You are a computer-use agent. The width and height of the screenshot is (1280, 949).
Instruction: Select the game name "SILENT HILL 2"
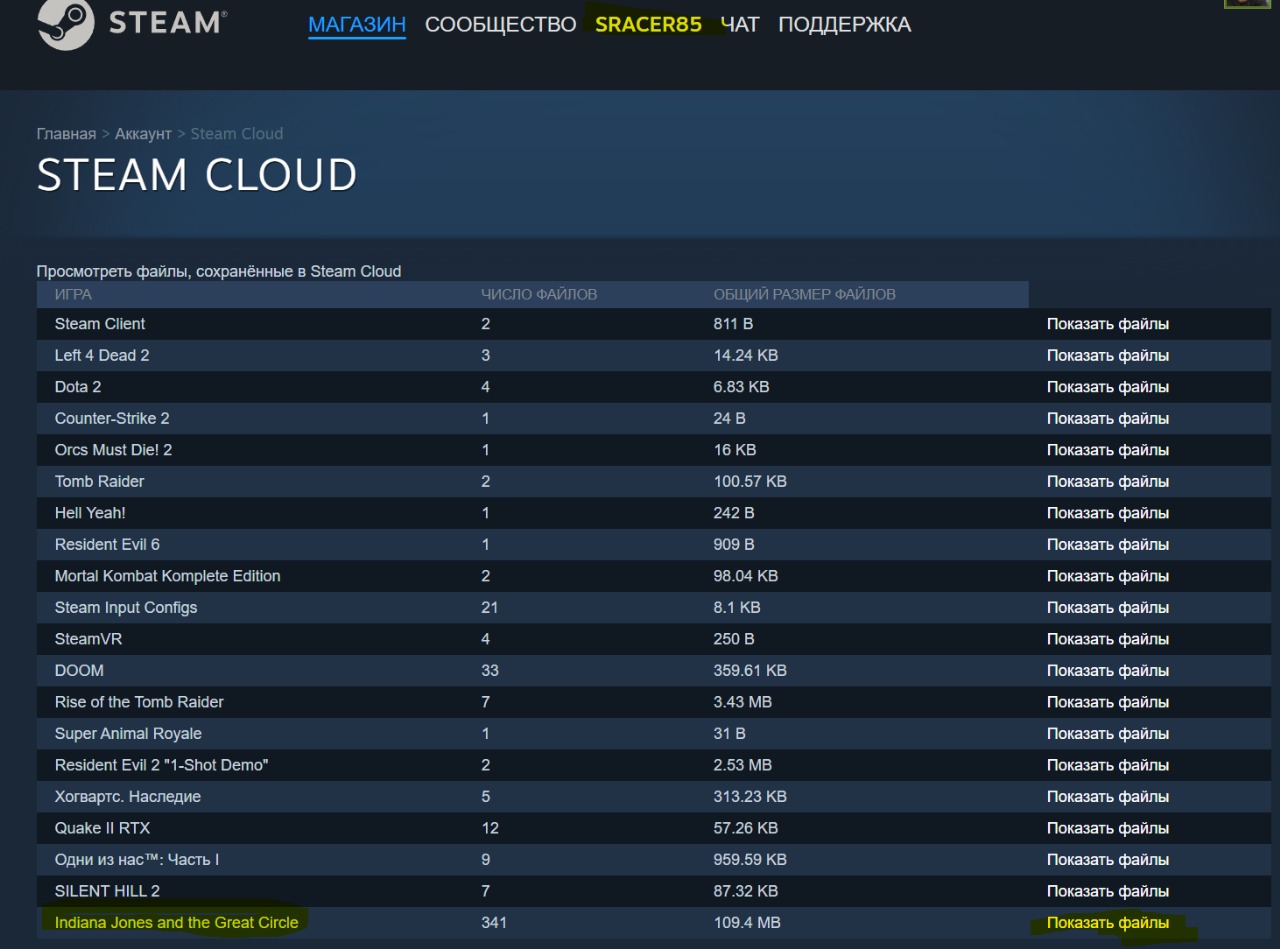(x=107, y=891)
